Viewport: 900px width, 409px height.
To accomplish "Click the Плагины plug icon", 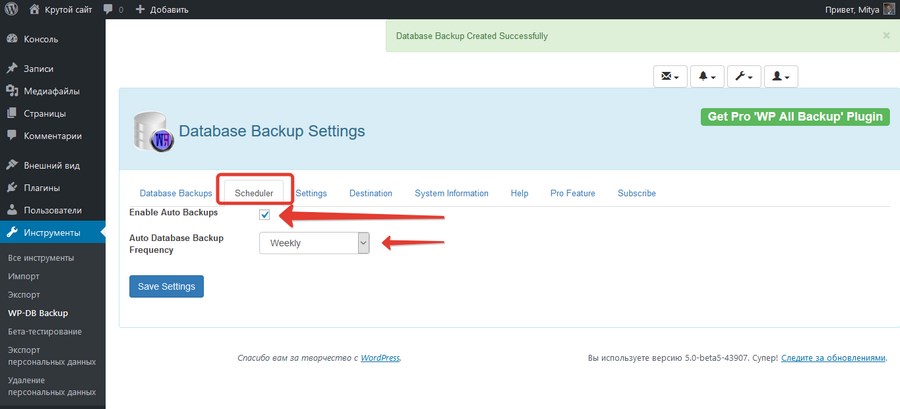I will point(11,188).
